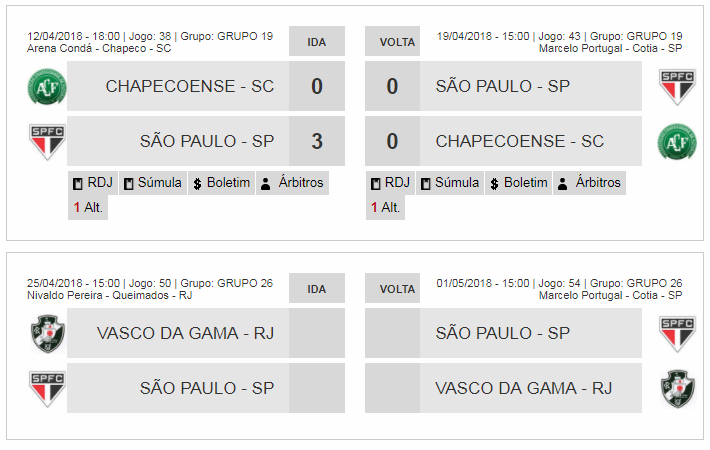Click São Paulo crest in Grupo 26 VOLTA match
Image resolution: width=710 pixels, height=450 pixels.
pos(677,334)
